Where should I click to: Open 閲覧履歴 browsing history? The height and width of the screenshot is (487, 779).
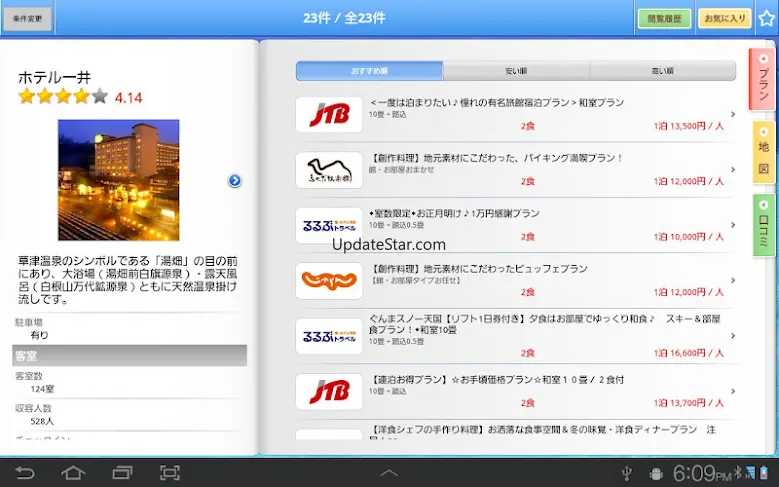coord(664,18)
